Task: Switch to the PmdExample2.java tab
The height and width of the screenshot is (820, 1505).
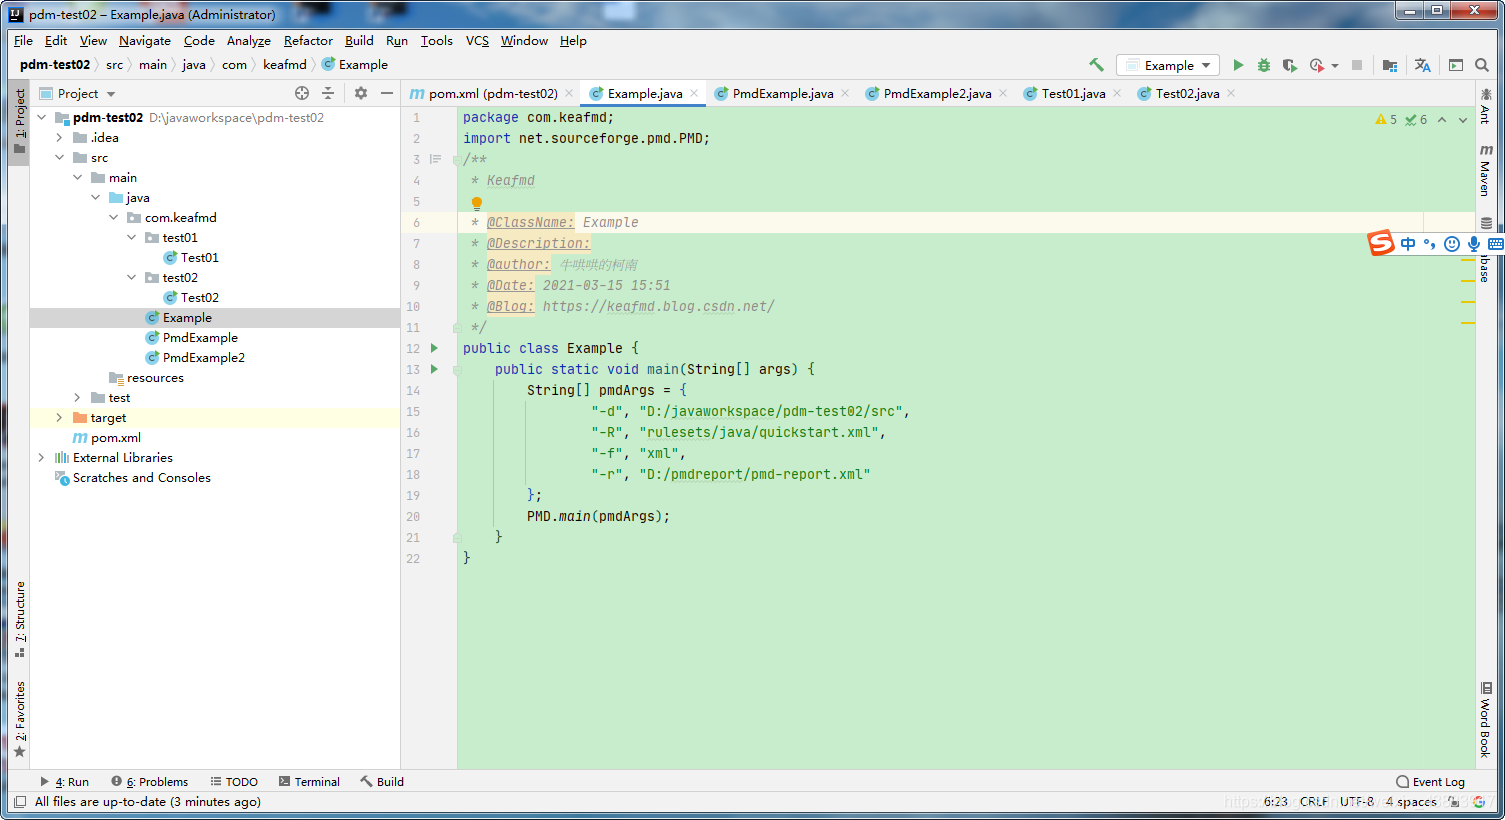Action: coord(936,93)
